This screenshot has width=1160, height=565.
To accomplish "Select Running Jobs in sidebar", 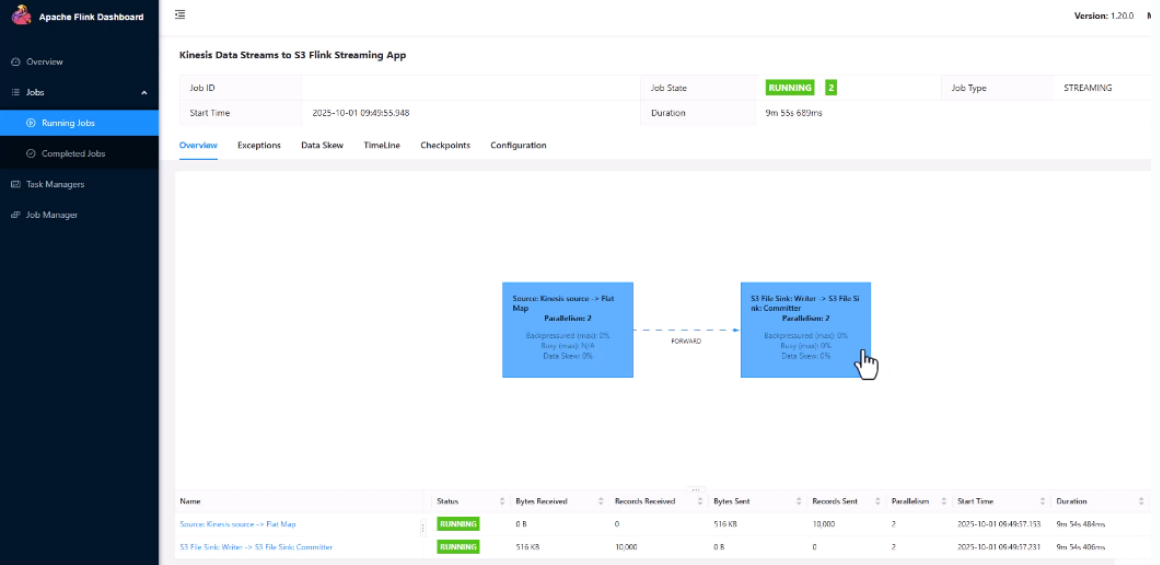I will click(x=79, y=123).
